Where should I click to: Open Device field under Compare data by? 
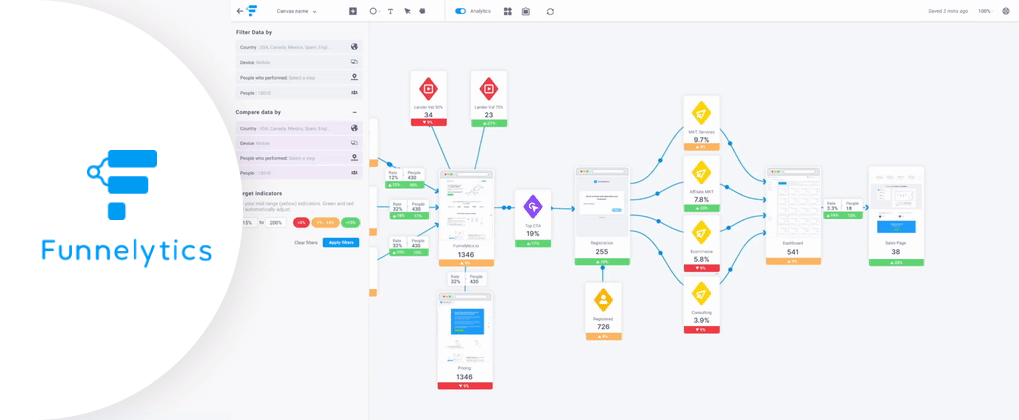point(299,143)
